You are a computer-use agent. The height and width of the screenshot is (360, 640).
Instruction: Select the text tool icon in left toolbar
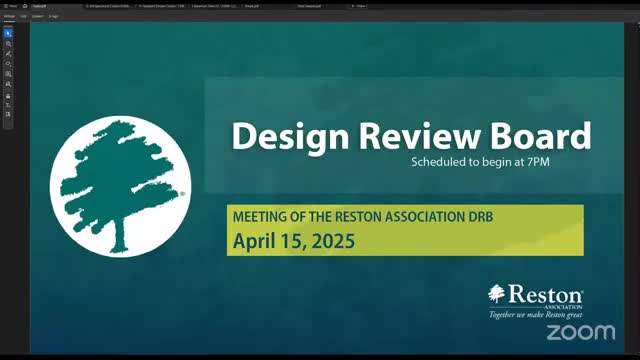[8, 105]
